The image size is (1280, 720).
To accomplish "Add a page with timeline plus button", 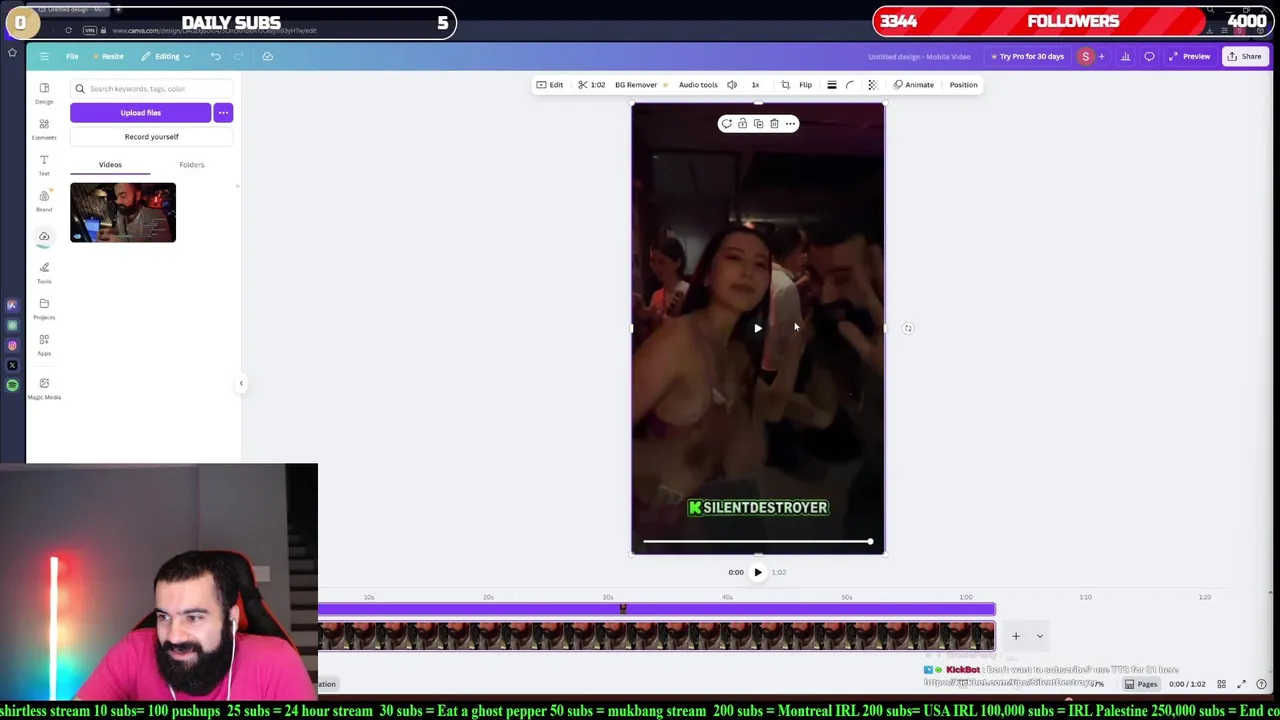I will click(1015, 636).
